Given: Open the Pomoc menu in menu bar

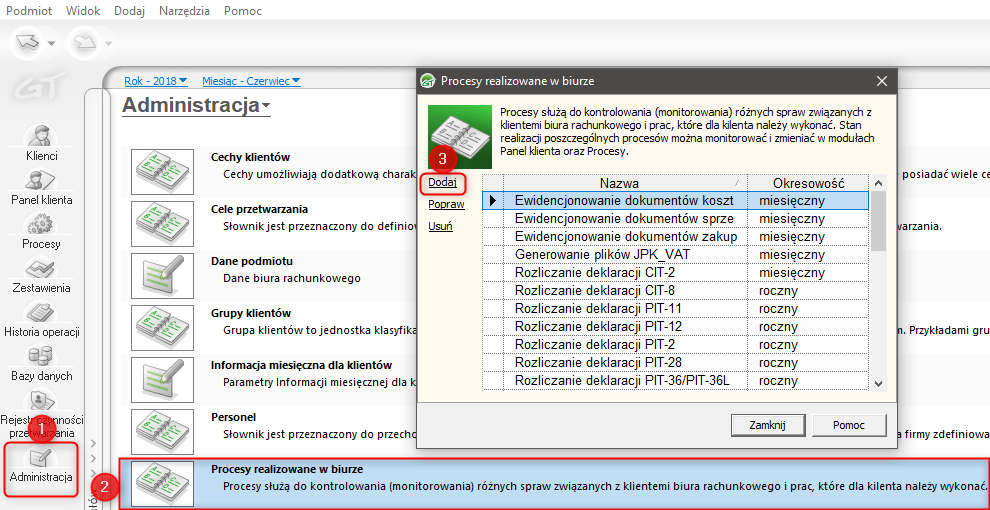Looking at the screenshot, I should tap(242, 11).
